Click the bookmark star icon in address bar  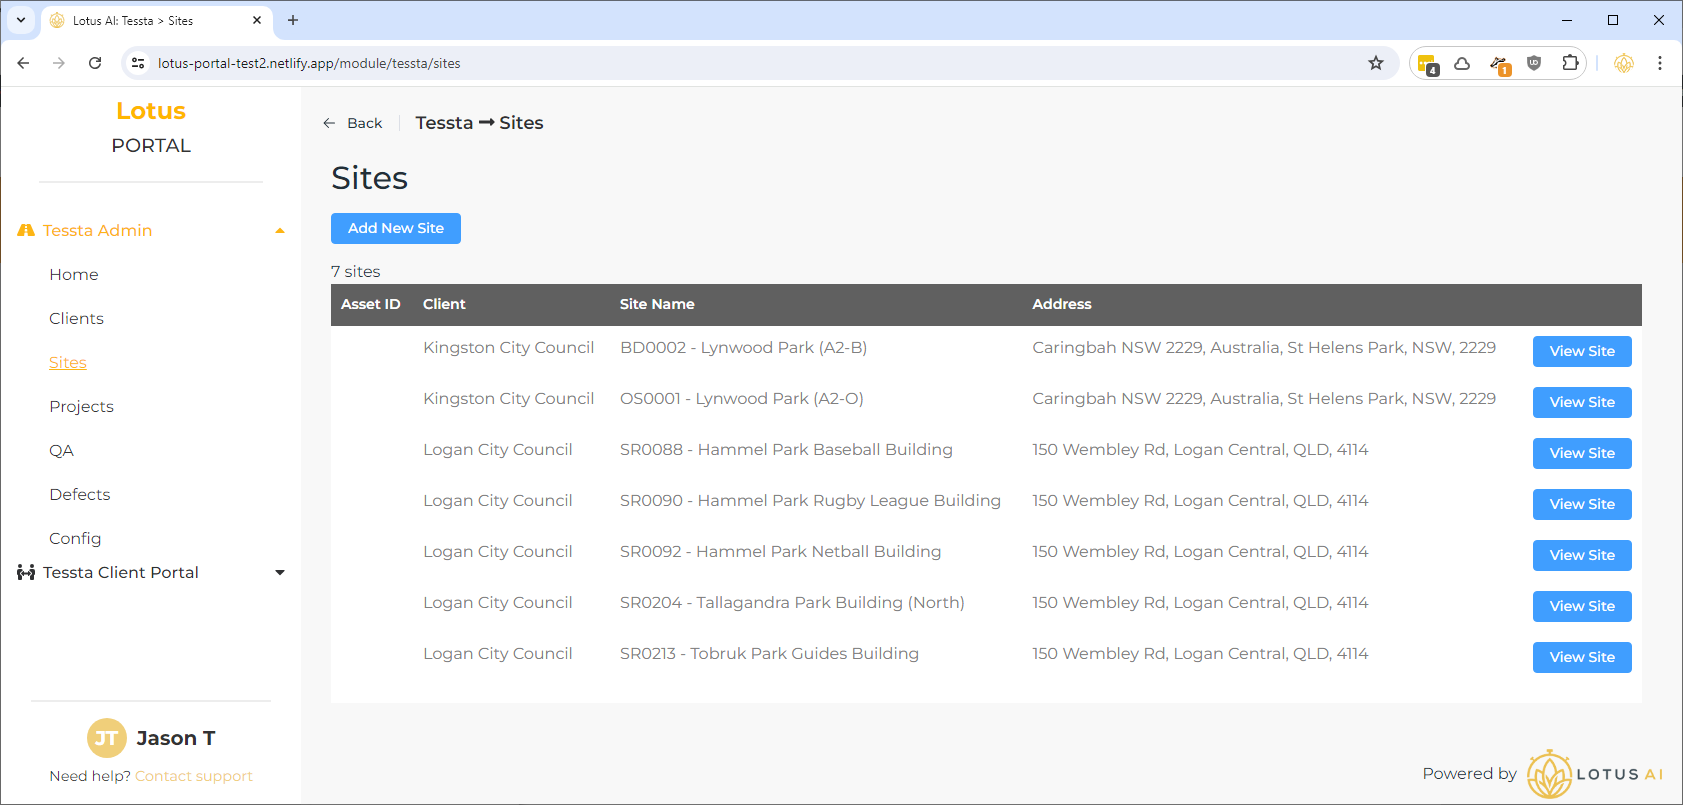coord(1376,63)
